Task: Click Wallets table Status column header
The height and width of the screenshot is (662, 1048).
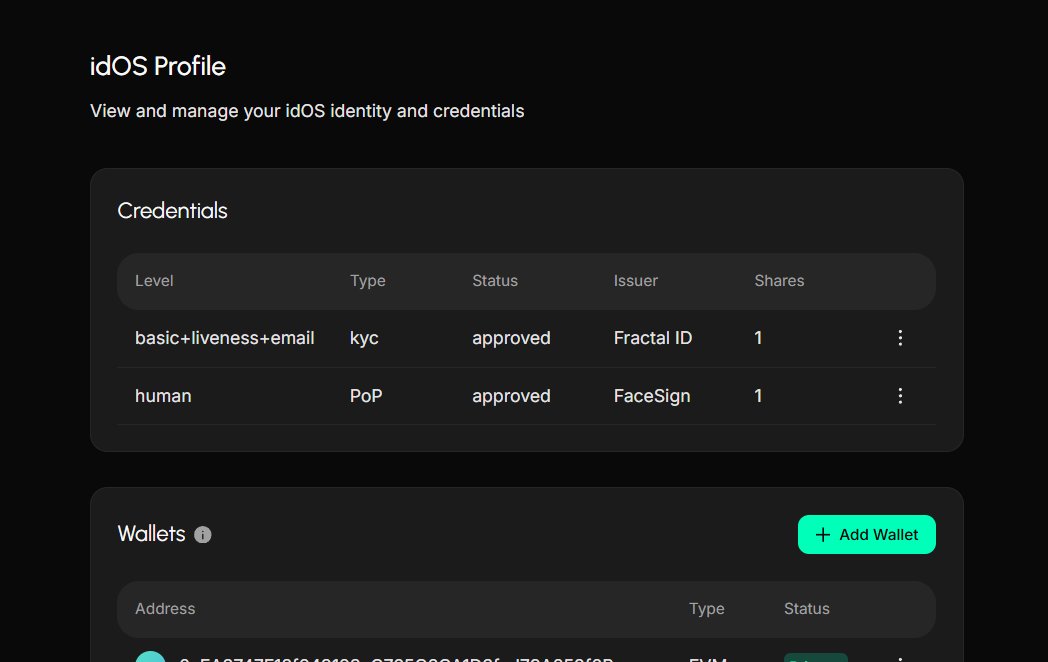Action: pos(807,608)
